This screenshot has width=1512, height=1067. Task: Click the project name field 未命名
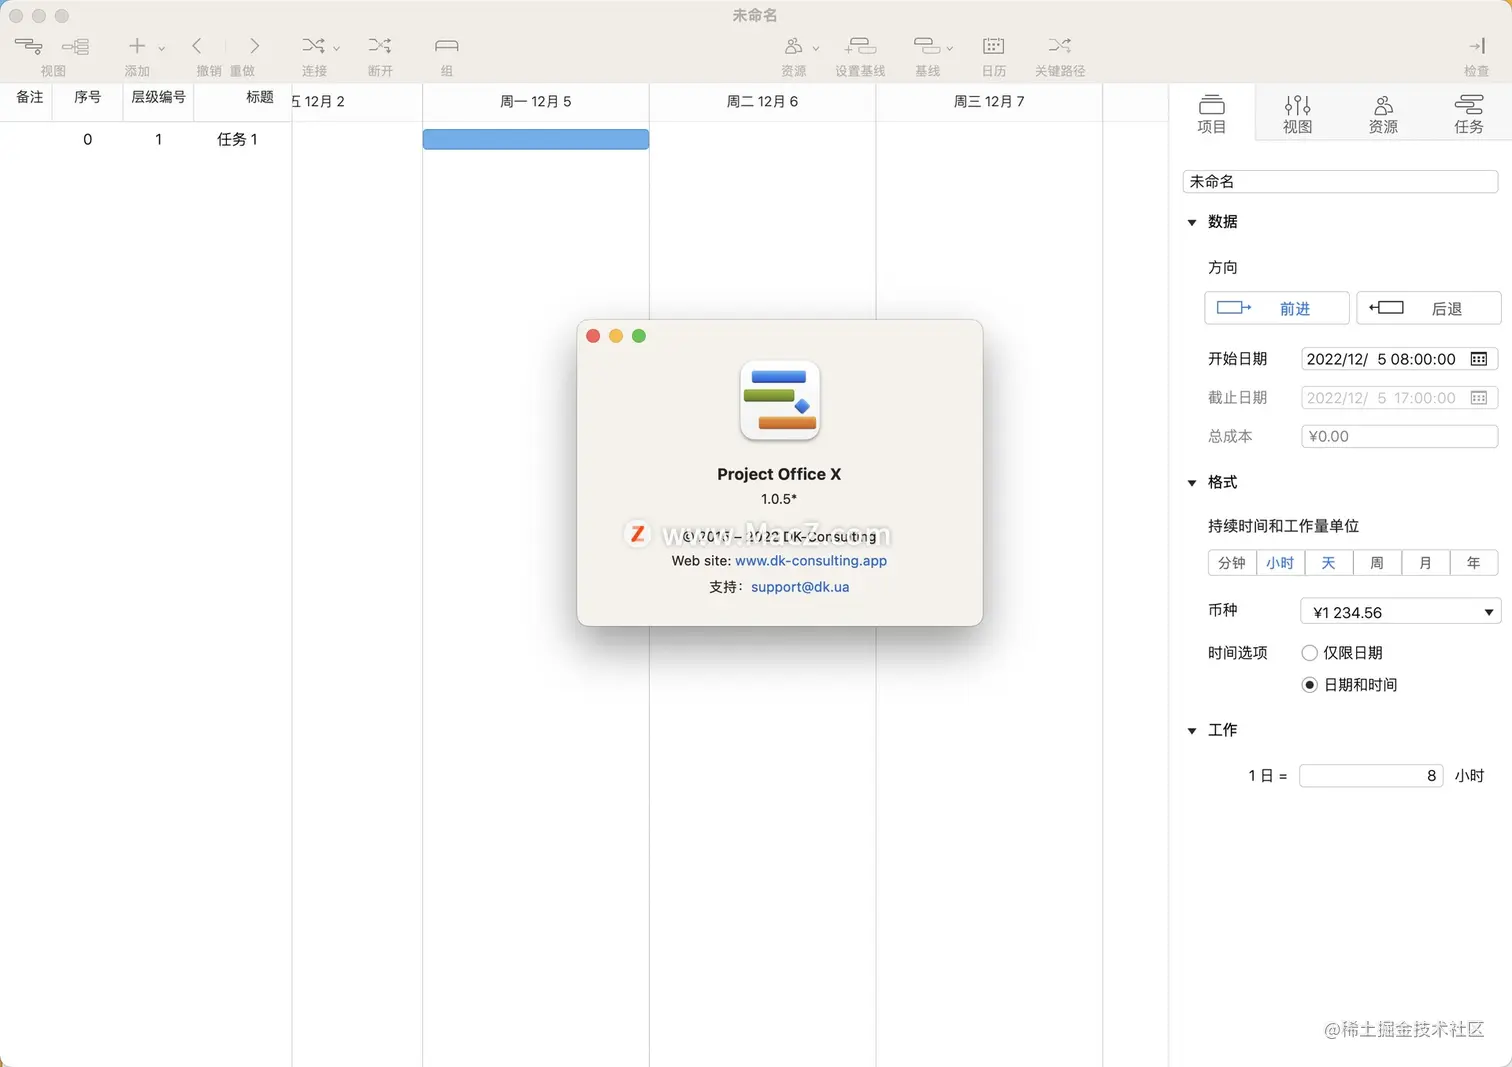coord(1340,181)
